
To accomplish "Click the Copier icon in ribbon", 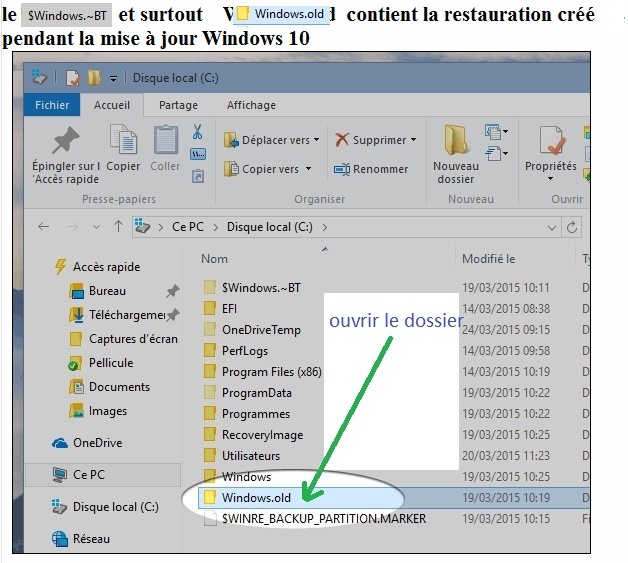I will tap(123, 139).
